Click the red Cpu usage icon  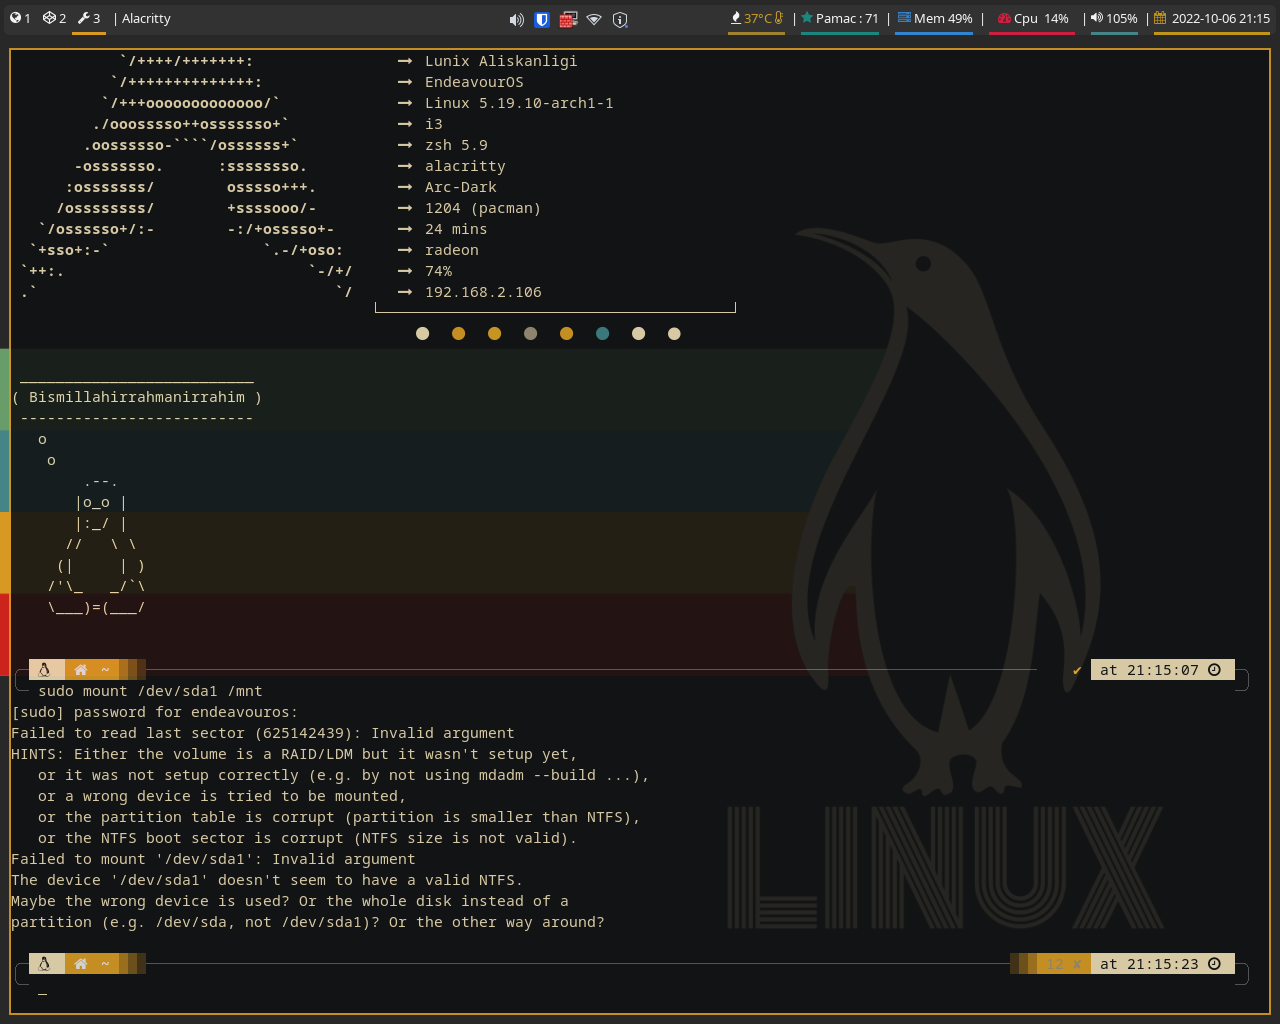tap(1004, 18)
